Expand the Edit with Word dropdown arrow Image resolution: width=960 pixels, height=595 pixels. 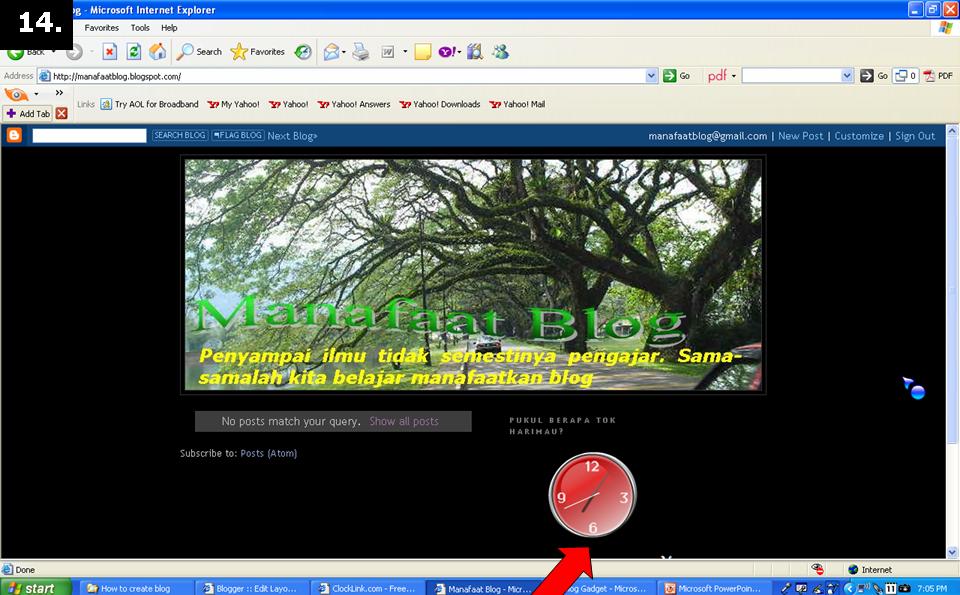click(x=405, y=52)
